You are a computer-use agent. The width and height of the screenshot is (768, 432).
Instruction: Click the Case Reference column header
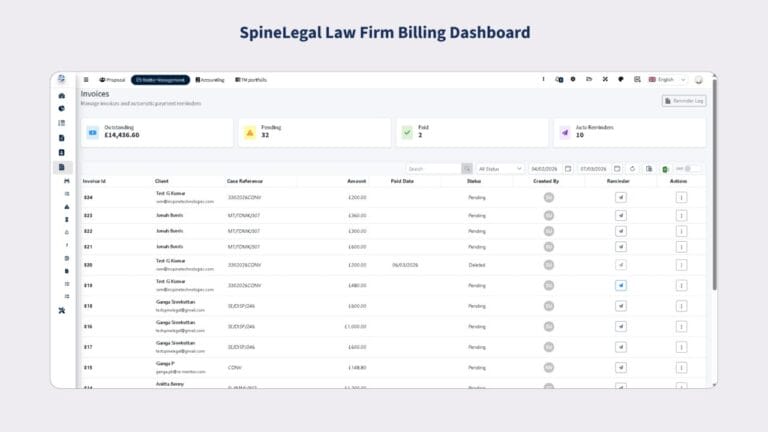tap(245, 181)
